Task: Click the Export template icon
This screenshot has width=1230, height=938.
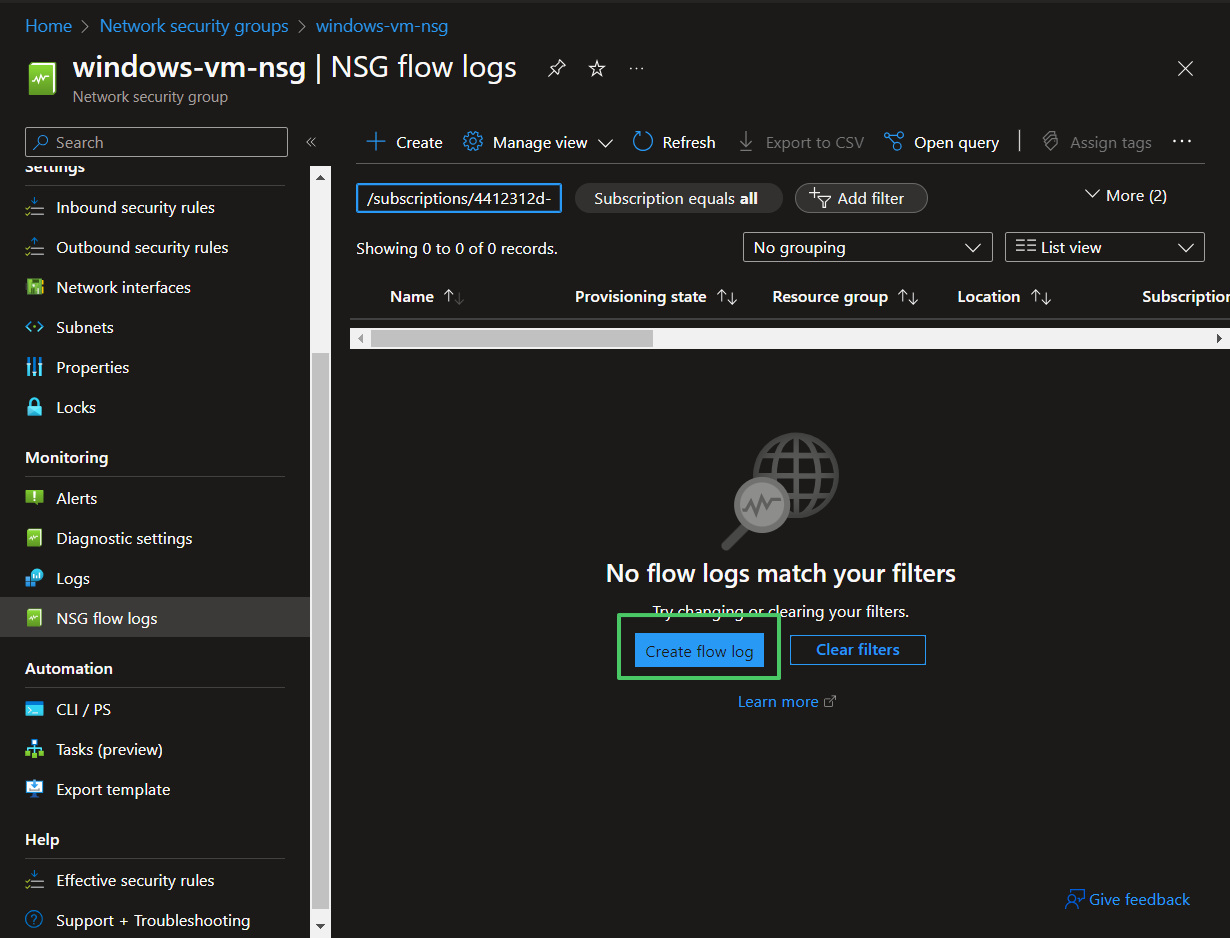Action: coord(35,789)
